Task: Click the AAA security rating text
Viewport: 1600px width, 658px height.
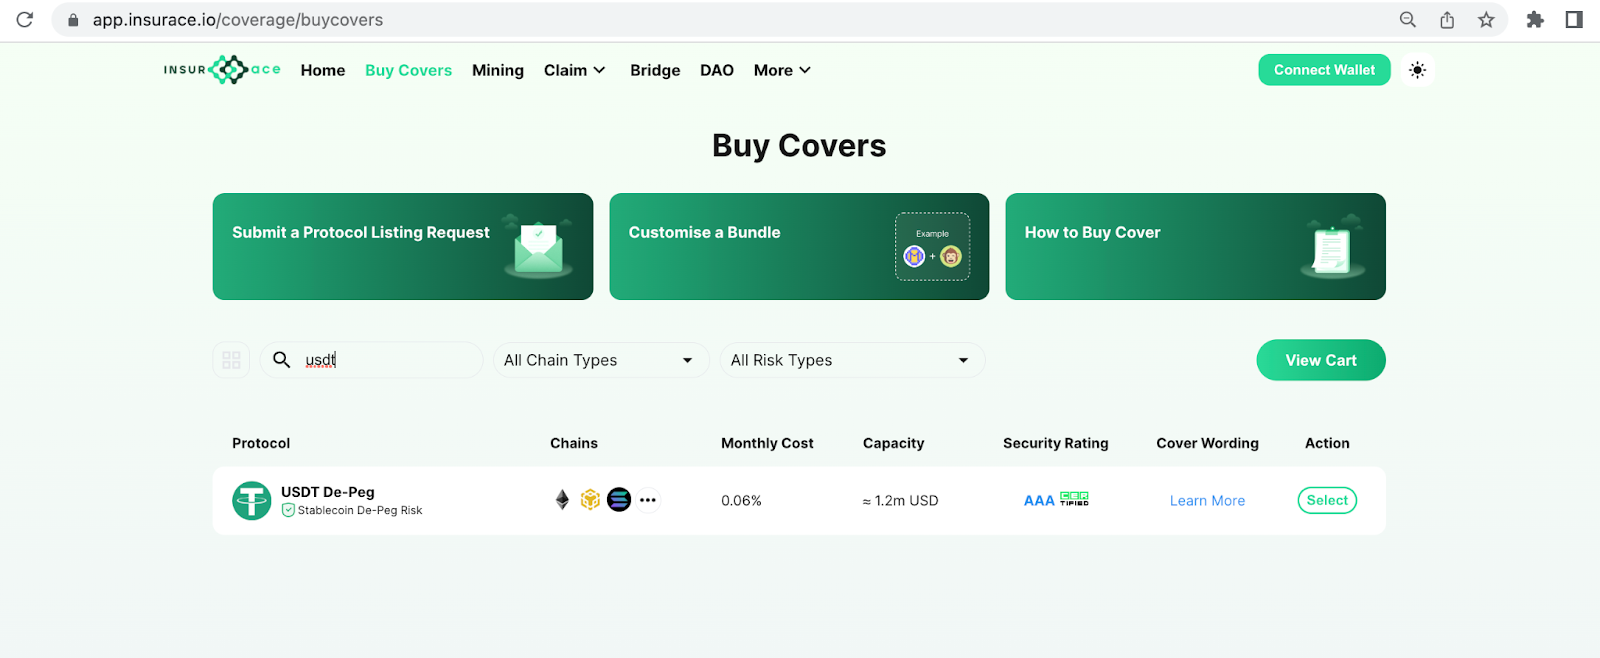Action: [x=1039, y=501]
